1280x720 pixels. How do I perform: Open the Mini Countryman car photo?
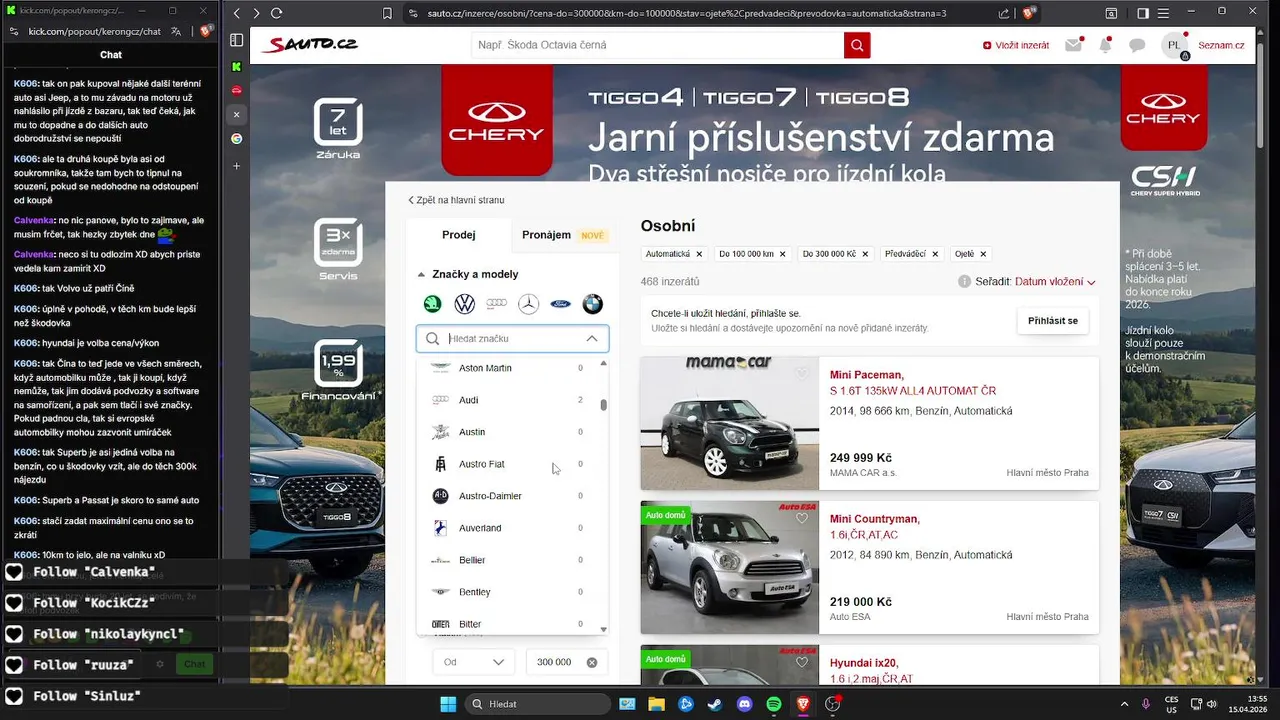click(x=729, y=567)
